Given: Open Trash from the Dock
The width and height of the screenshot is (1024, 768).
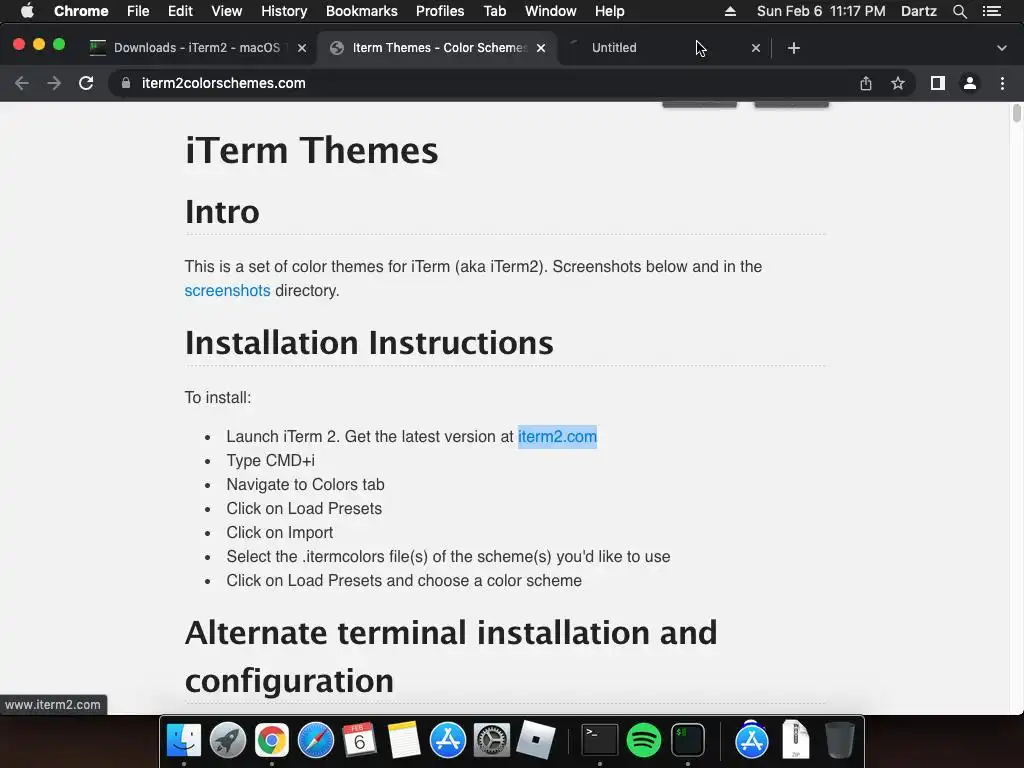Looking at the screenshot, I should (x=839, y=740).
